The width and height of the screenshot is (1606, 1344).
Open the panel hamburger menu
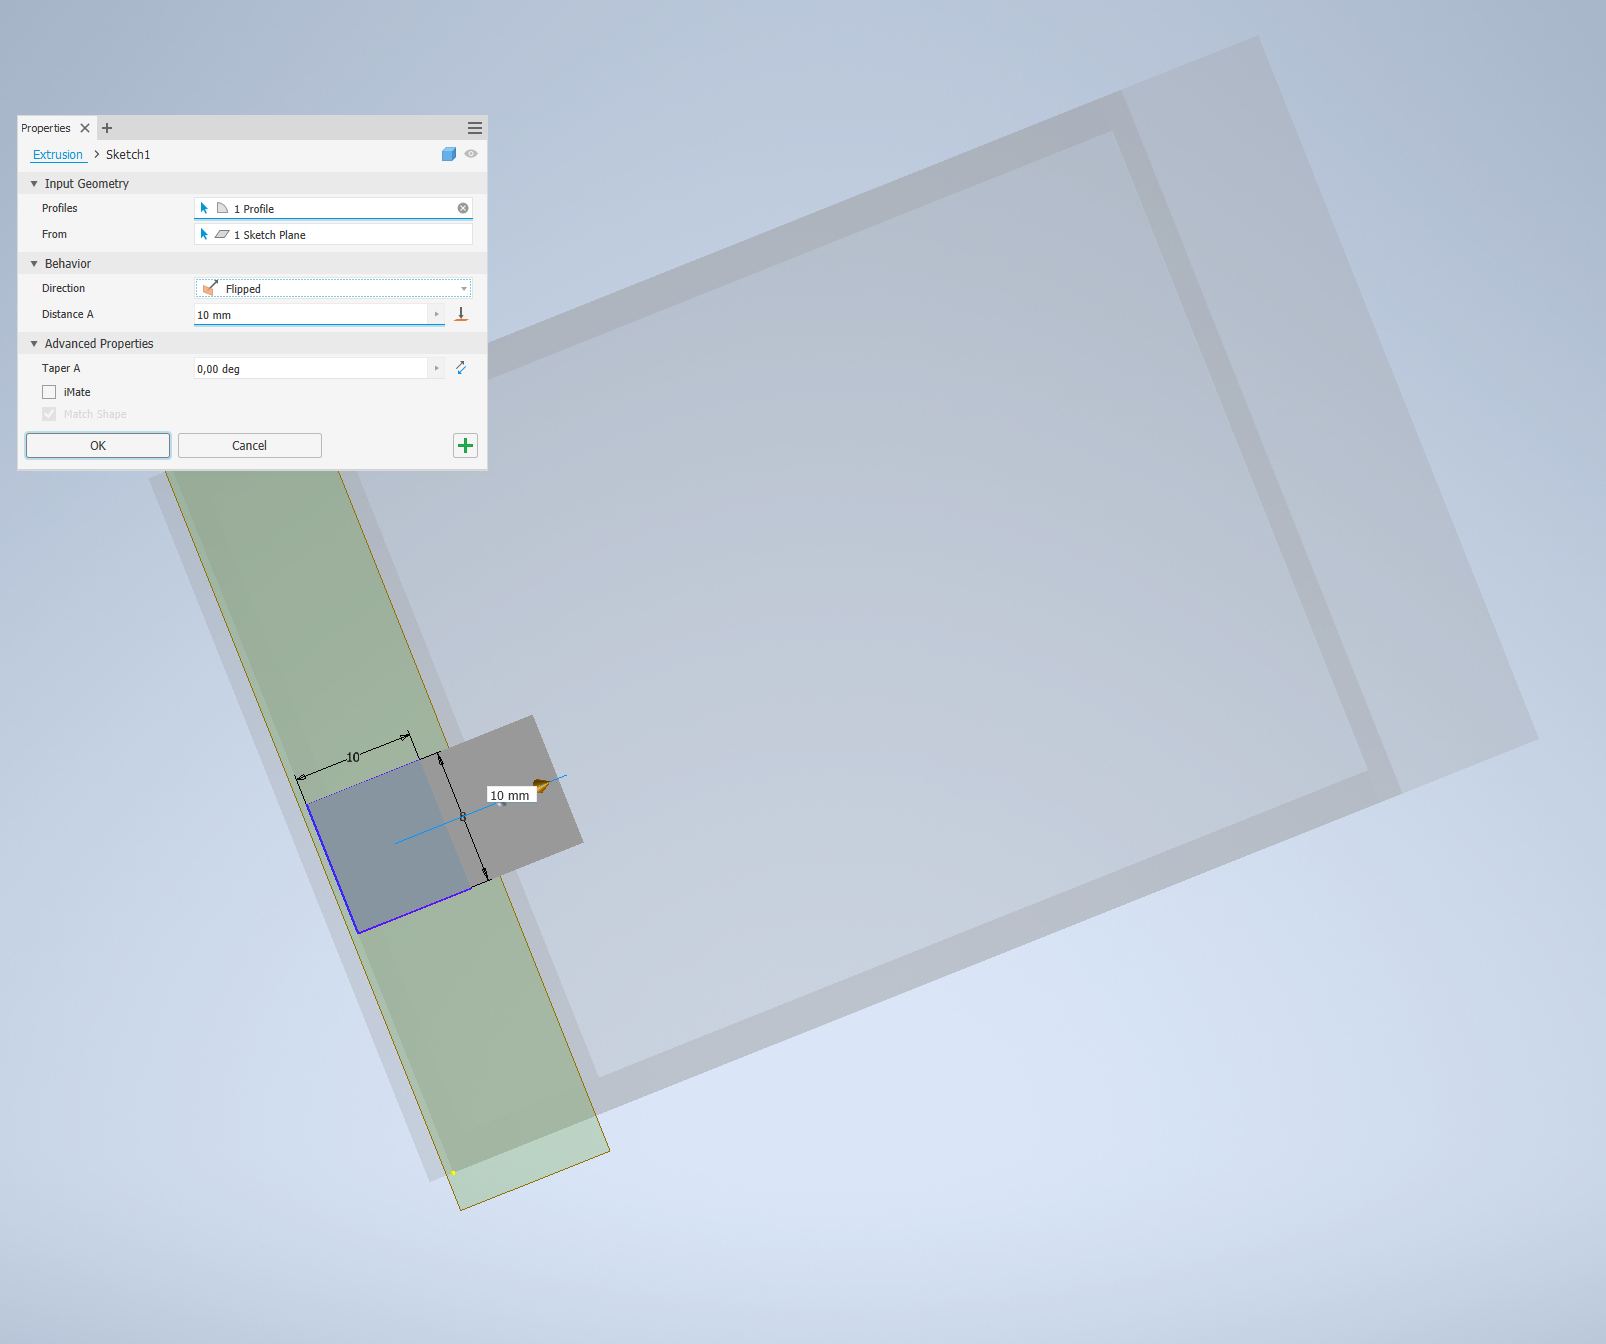click(x=474, y=127)
